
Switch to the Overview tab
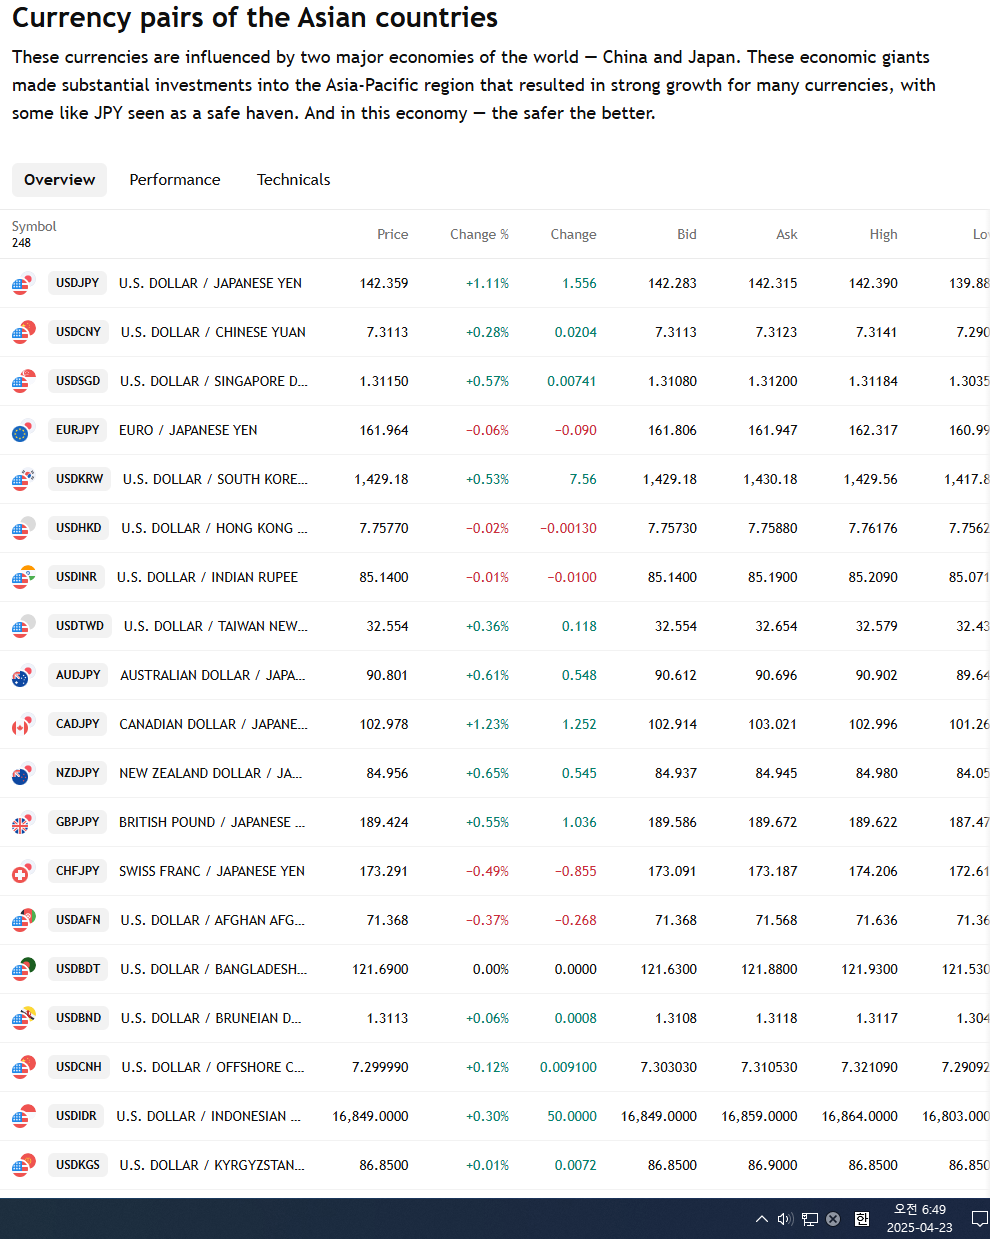(59, 180)
